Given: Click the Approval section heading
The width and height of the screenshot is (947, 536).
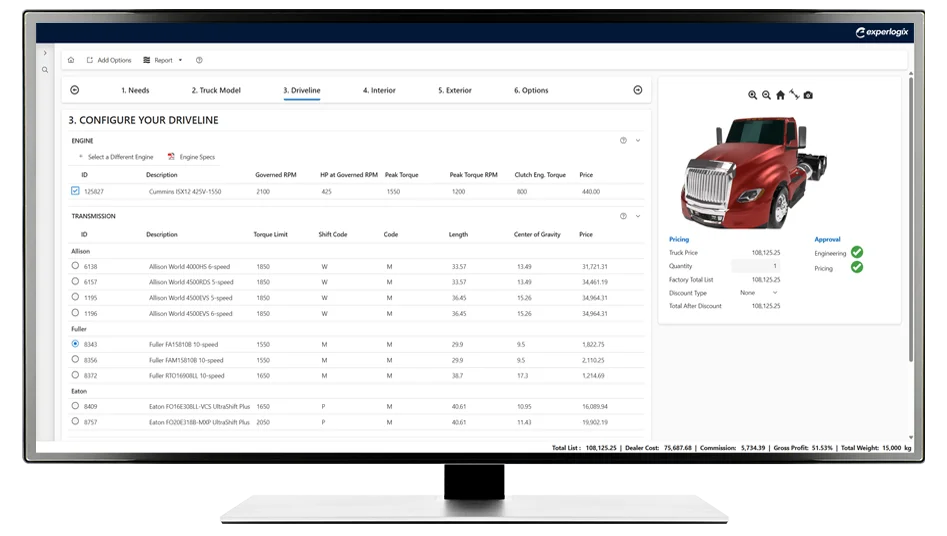Looking at the screenshot, I should (x=827, y=239).
